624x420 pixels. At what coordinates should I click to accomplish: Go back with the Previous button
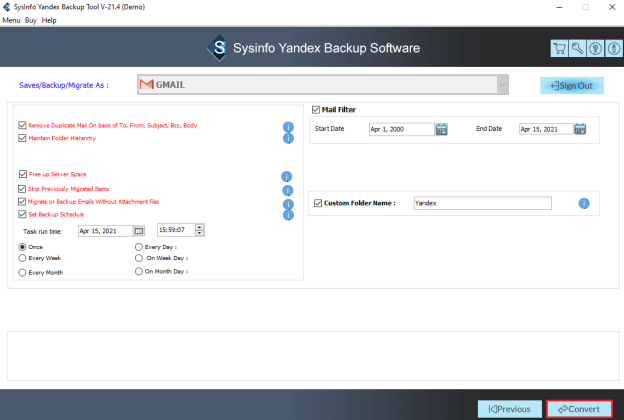[x=510, y=408]
